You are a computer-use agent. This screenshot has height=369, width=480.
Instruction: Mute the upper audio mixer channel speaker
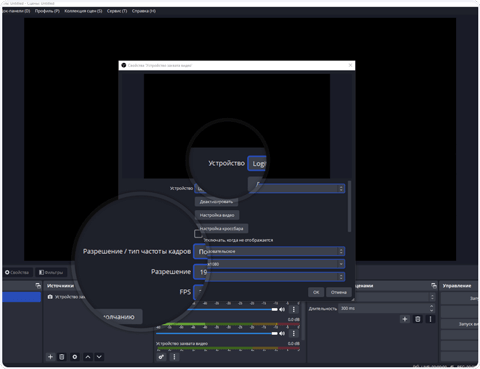coord(282,309)
